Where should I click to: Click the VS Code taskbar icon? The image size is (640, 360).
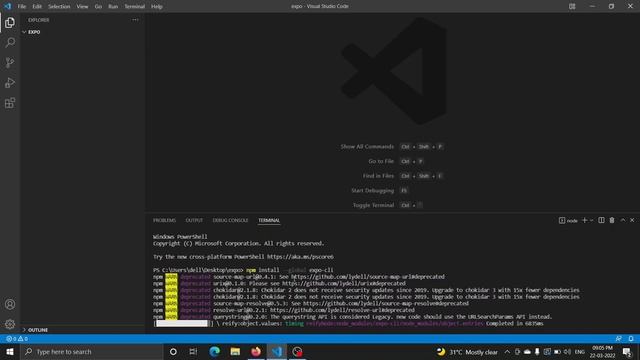[277, 351]
